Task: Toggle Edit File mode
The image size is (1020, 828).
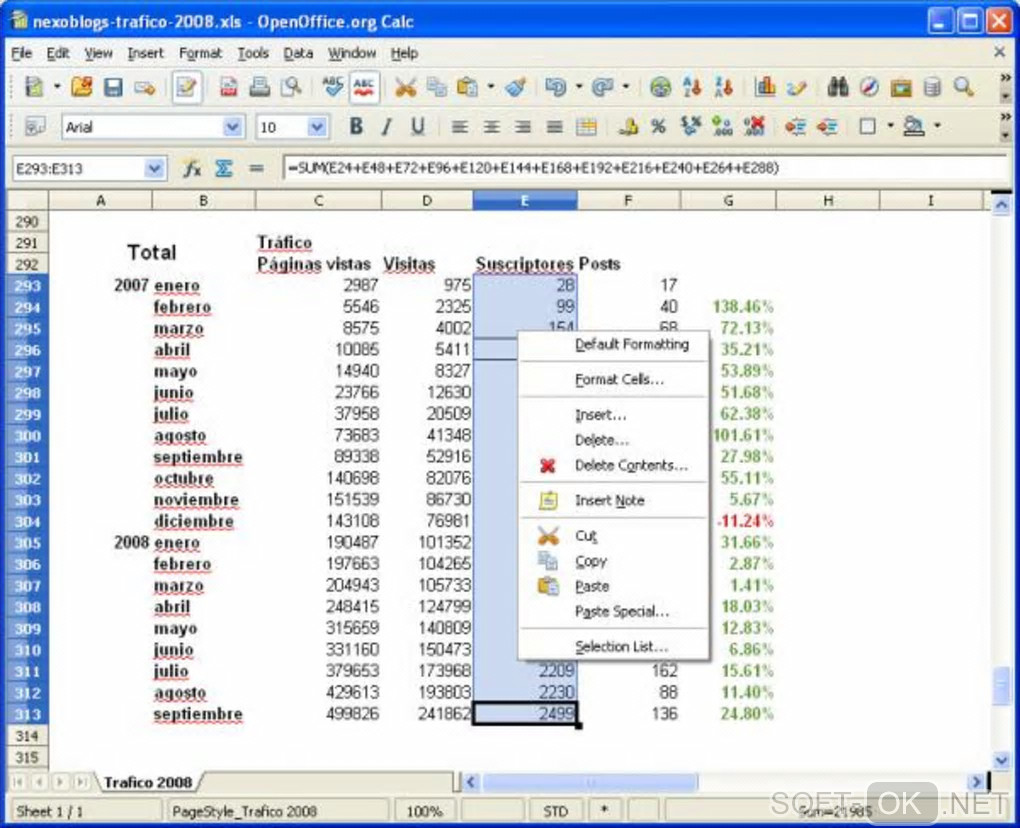Action: 187,87
